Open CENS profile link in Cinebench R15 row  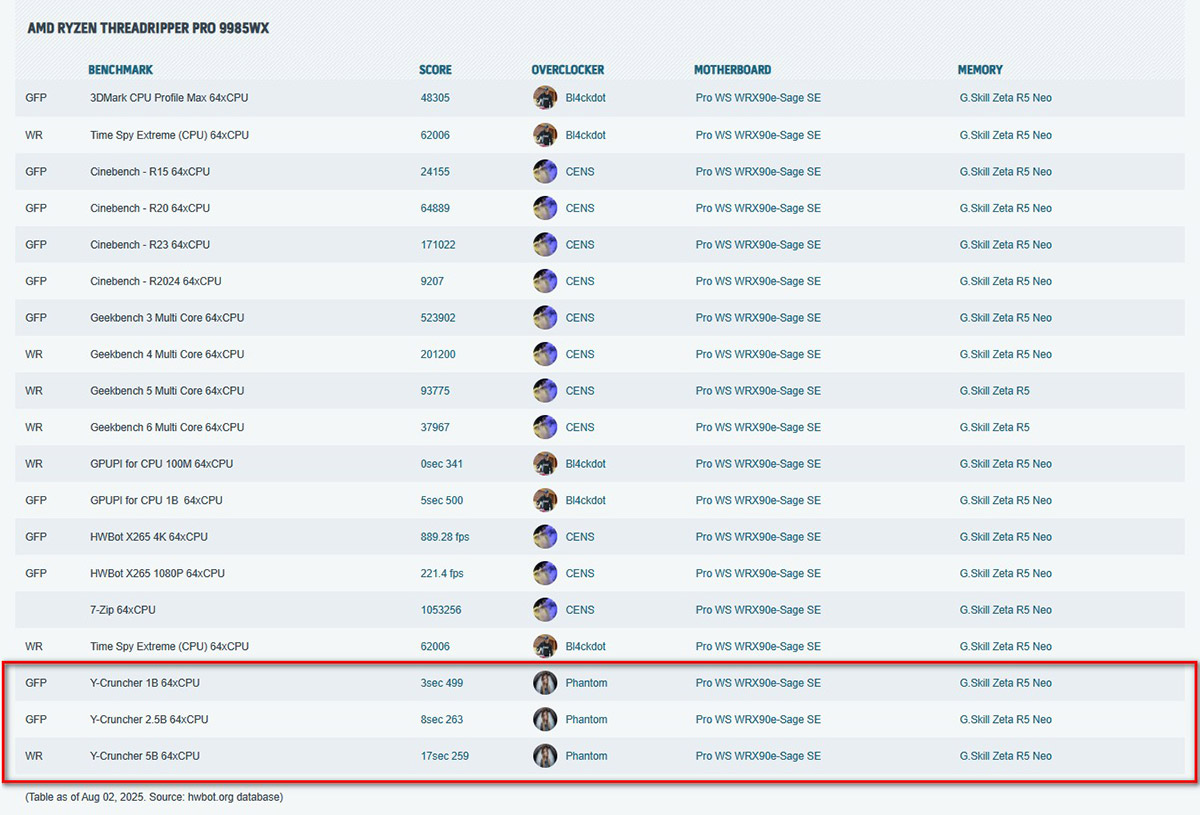tap(580, 171)
